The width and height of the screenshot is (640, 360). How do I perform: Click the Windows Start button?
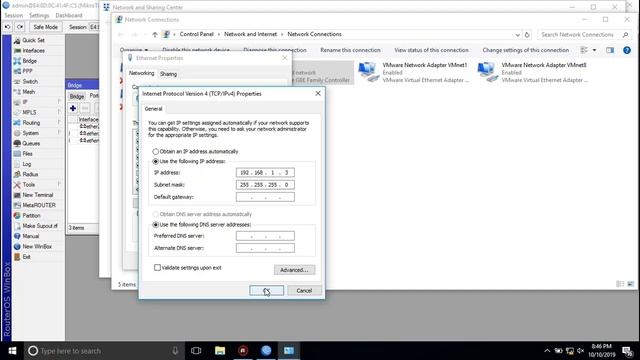[x=12, y=351]
